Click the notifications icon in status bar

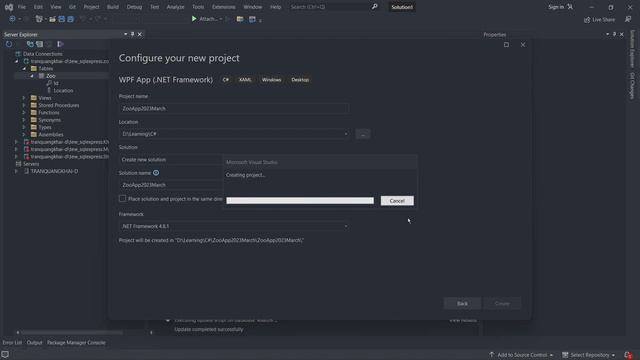pos(628,355)
